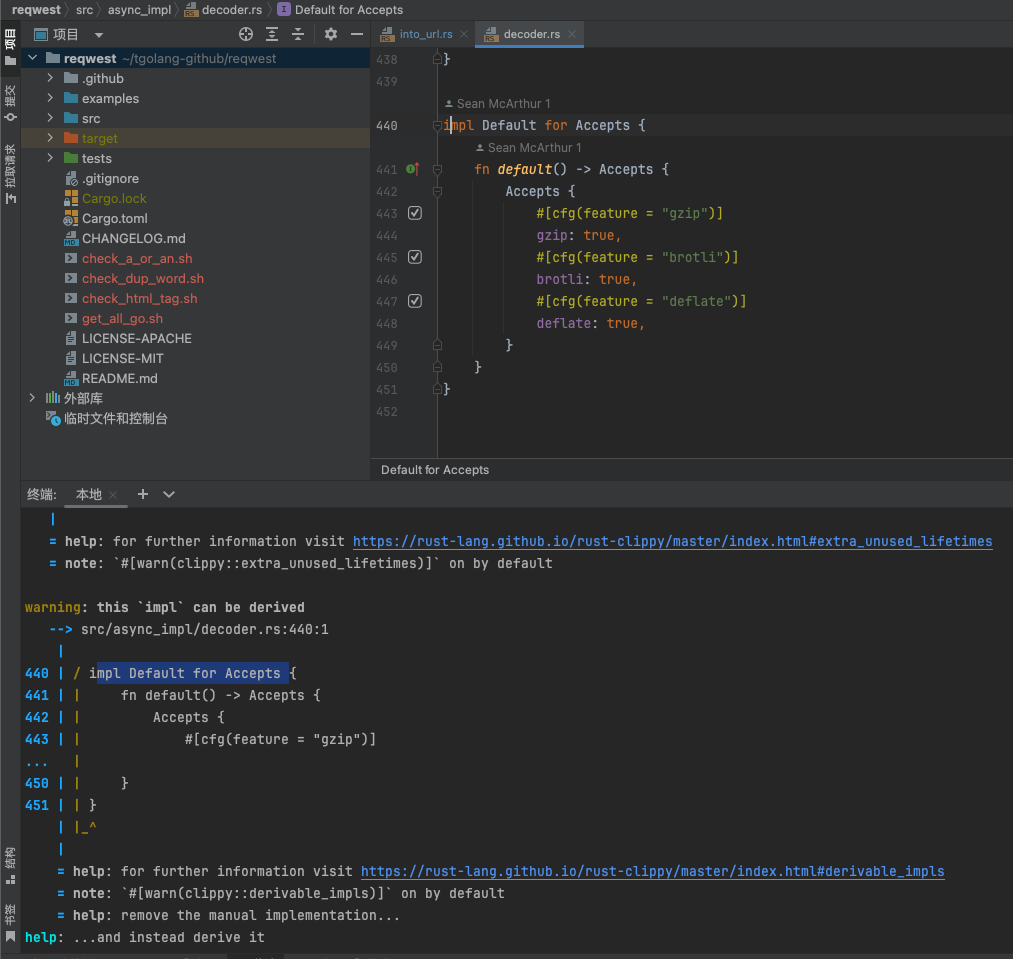
Task: Open the clippy derivable_impls documentation link
Action: pyautogui.click(x=652, y=871)
